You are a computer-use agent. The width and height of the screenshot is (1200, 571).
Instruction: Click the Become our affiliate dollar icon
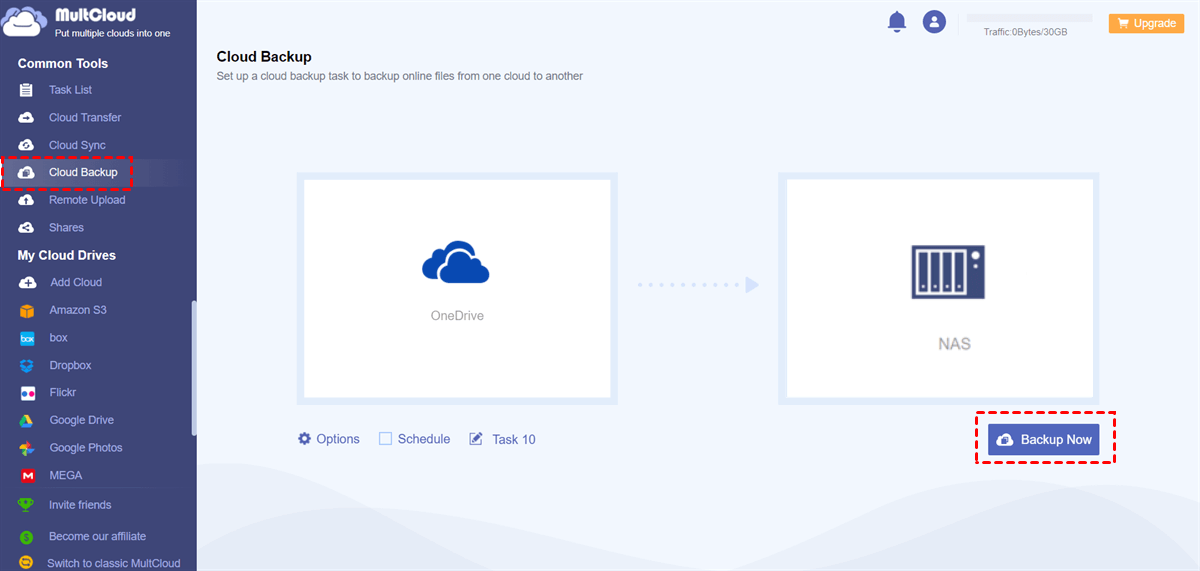[x=27, y=537]
